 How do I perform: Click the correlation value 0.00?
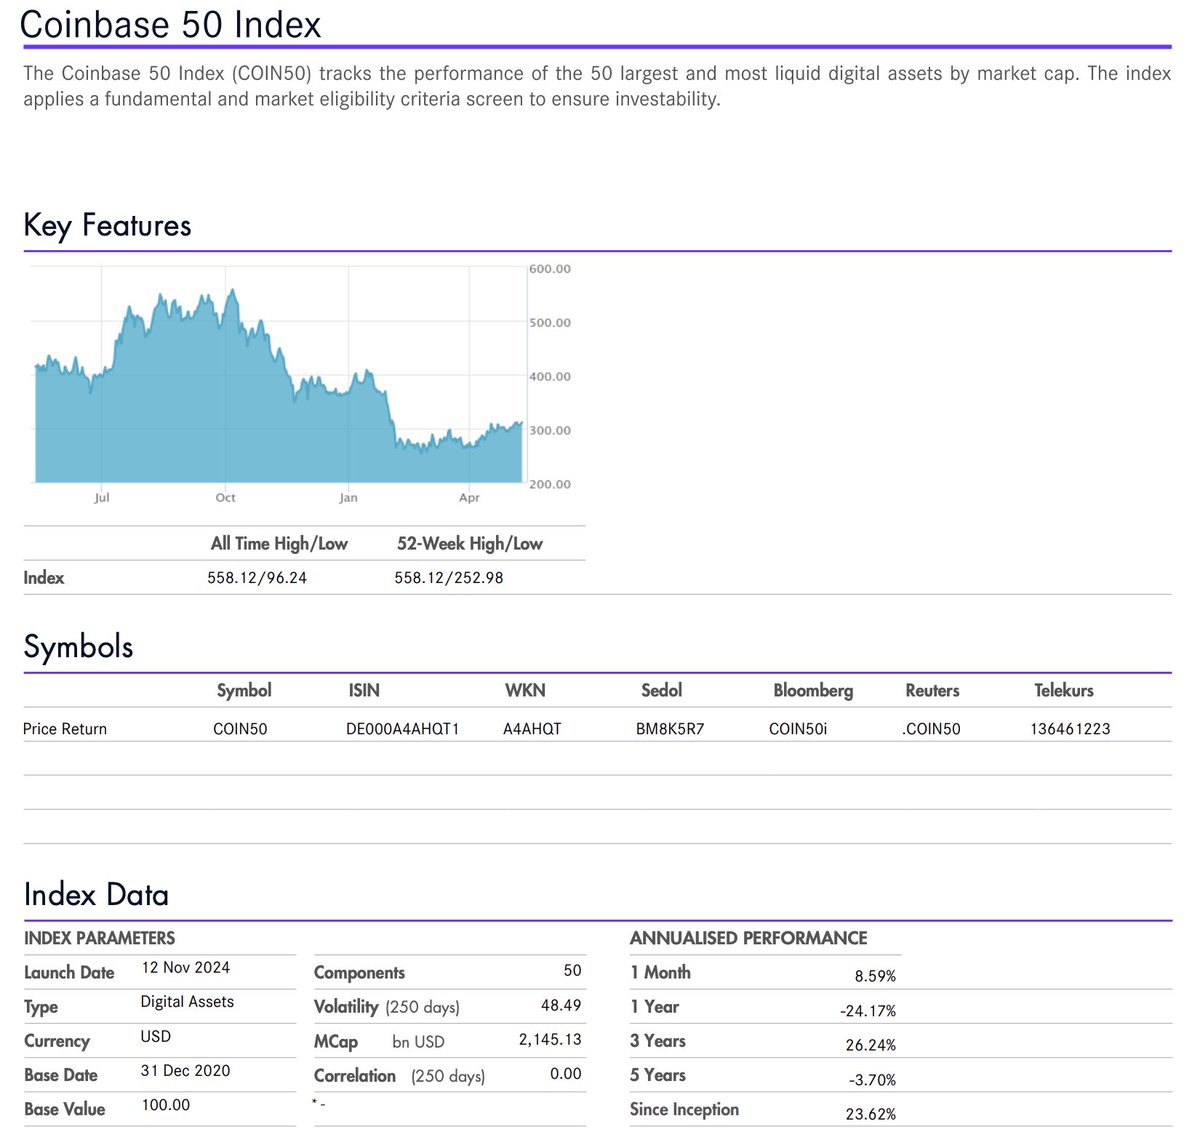coord(565,1074)
